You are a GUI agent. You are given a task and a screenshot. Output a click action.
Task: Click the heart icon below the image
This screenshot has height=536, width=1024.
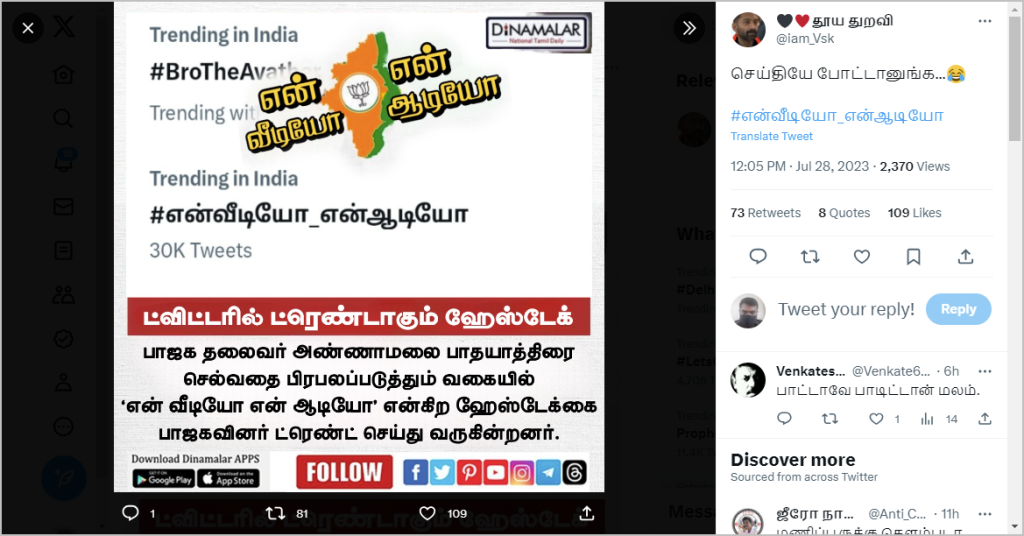427,514
